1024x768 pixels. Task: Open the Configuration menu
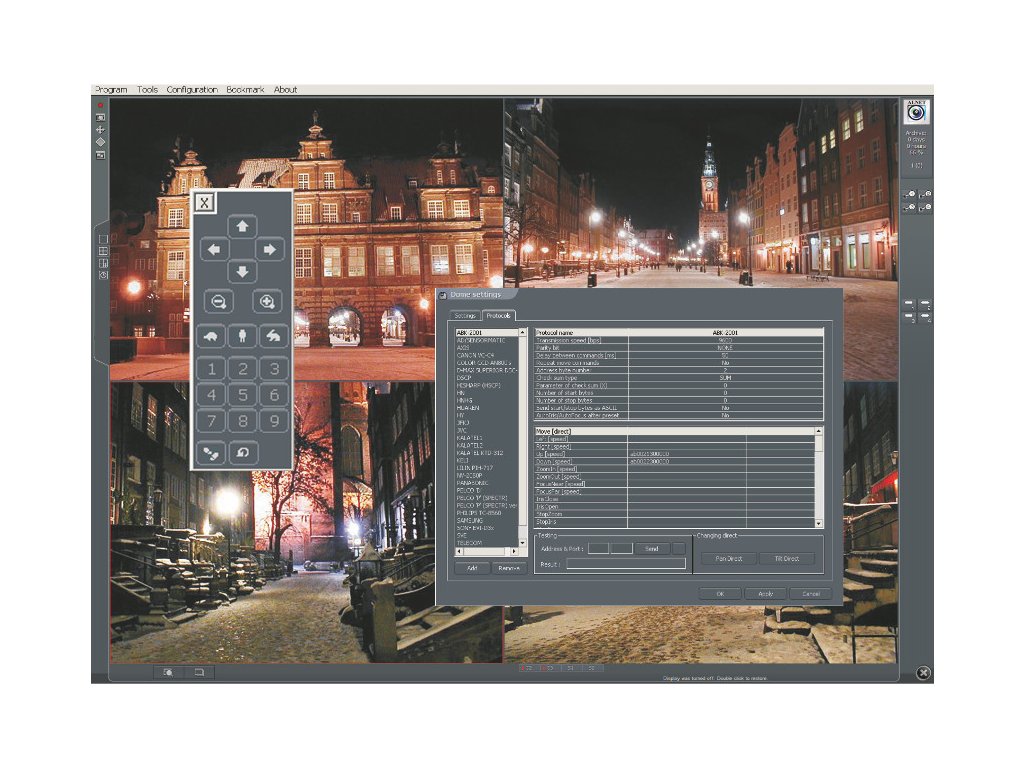[192, 90]
